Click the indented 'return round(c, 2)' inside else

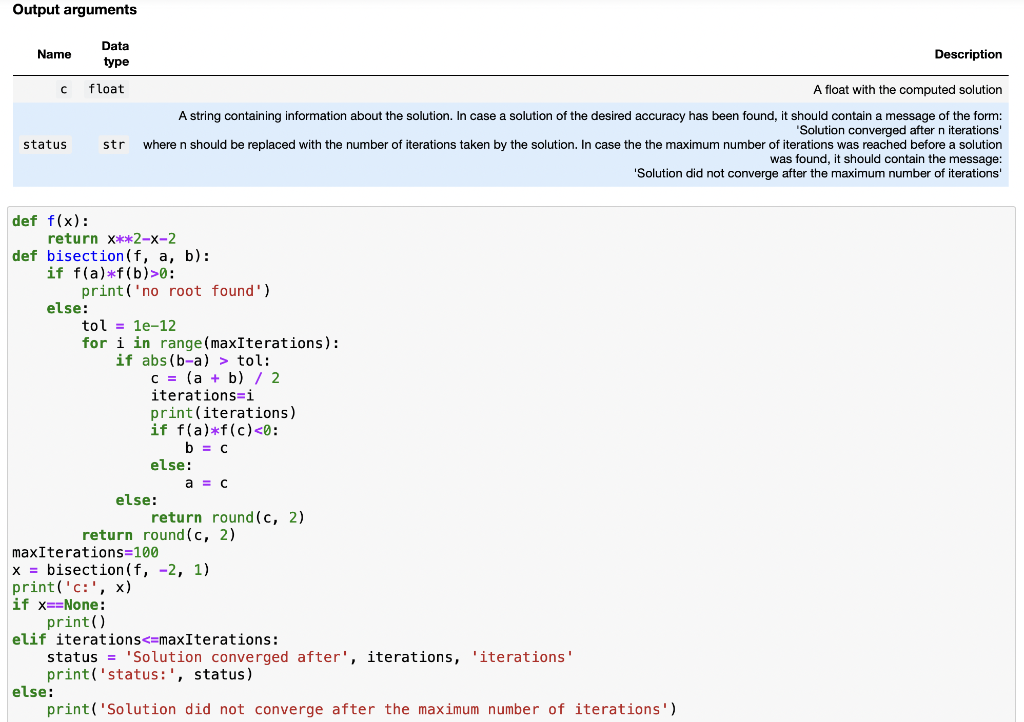[228, 518]
